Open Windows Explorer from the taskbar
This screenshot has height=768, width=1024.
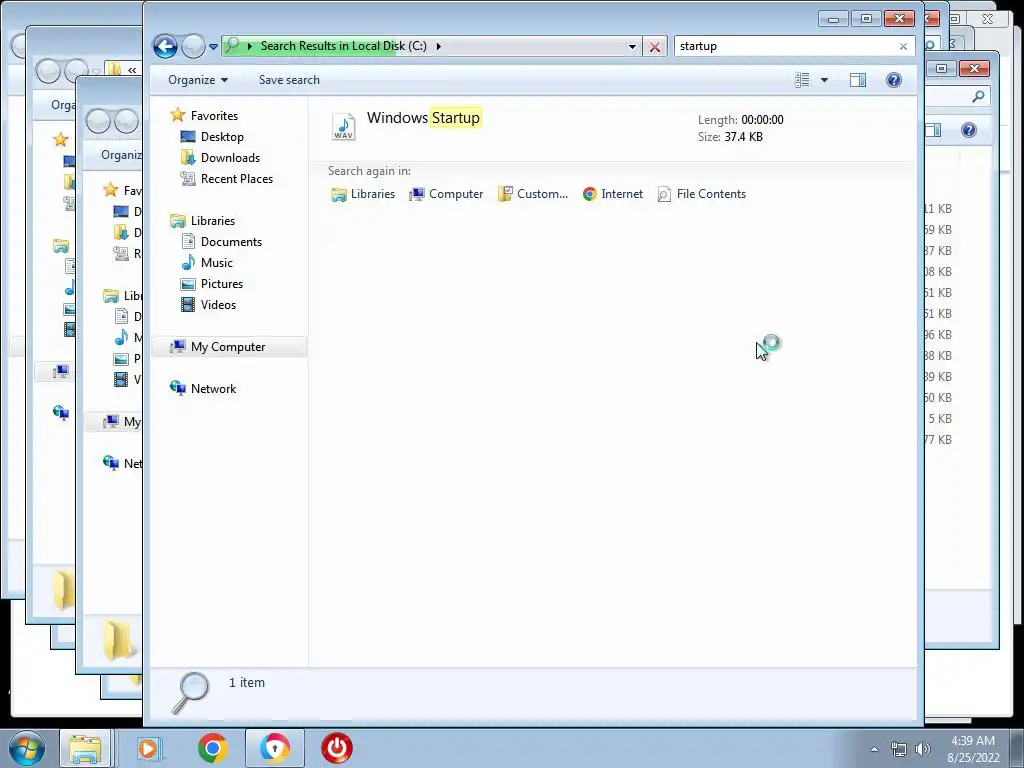[86, 748]
